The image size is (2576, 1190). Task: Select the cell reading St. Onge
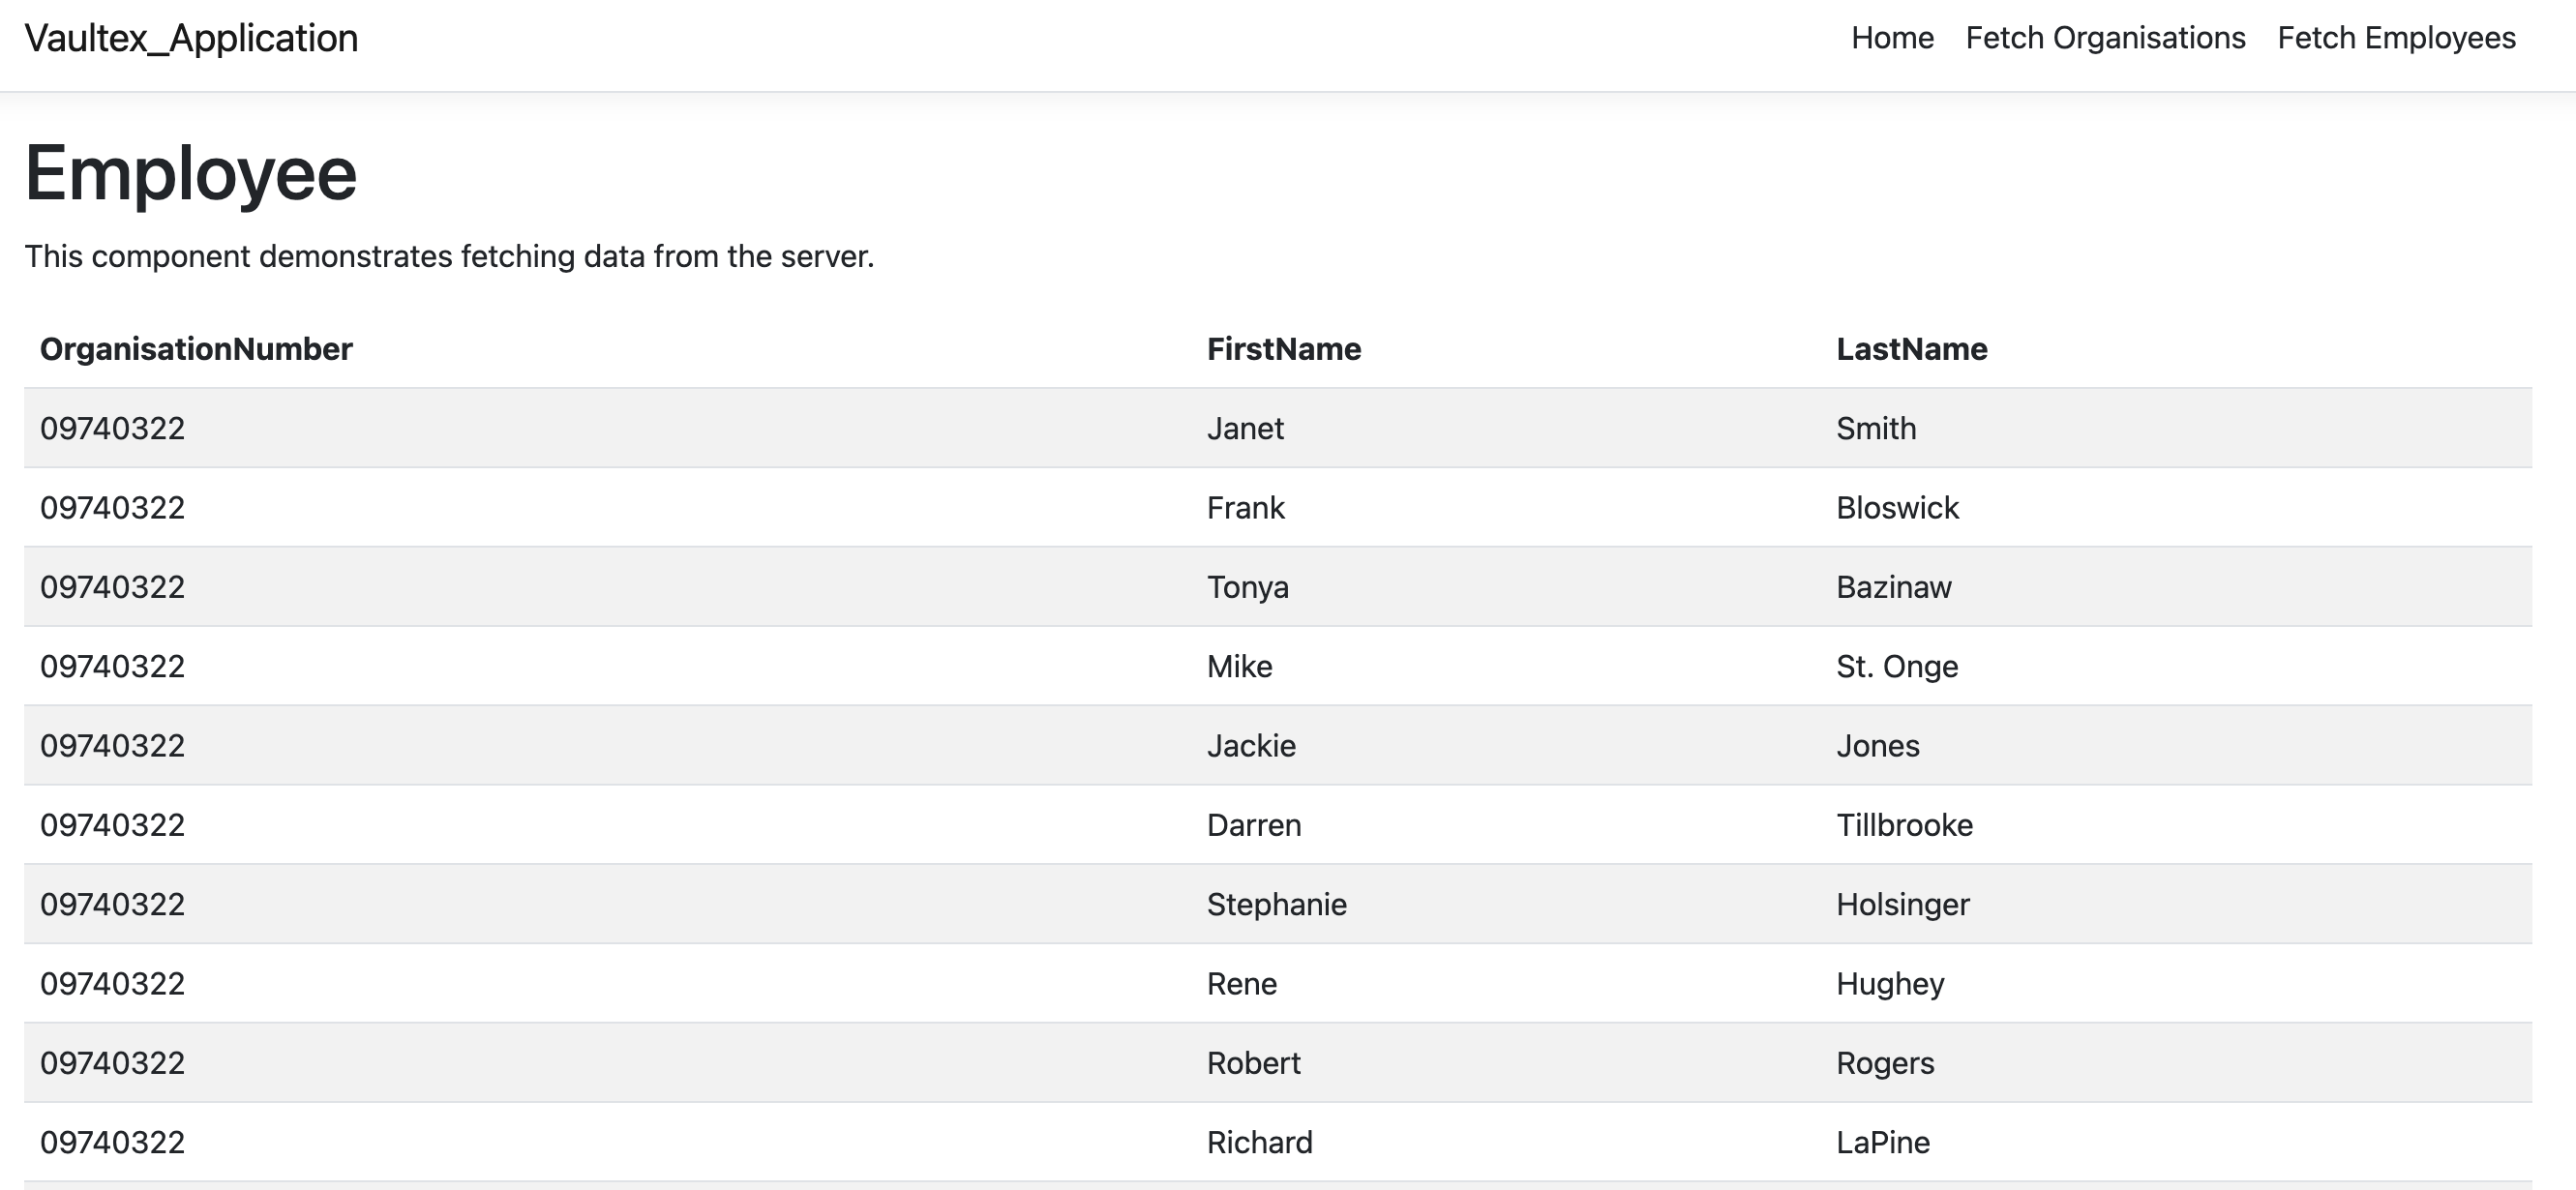coord(1896,666)
